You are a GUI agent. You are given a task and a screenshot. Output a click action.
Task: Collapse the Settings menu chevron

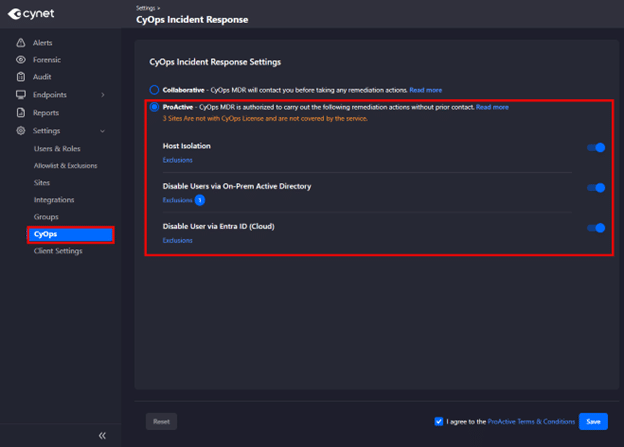tap(103, 131)
